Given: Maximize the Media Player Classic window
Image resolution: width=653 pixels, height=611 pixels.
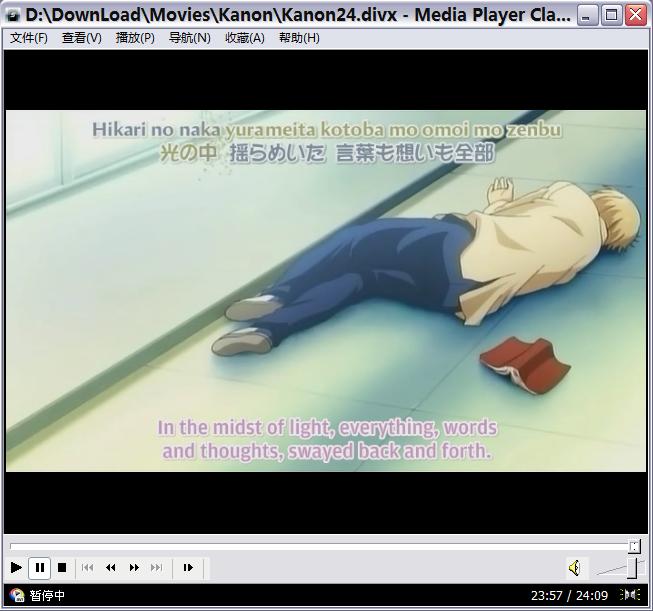Looking at the screenshot, I should point(611,15).
